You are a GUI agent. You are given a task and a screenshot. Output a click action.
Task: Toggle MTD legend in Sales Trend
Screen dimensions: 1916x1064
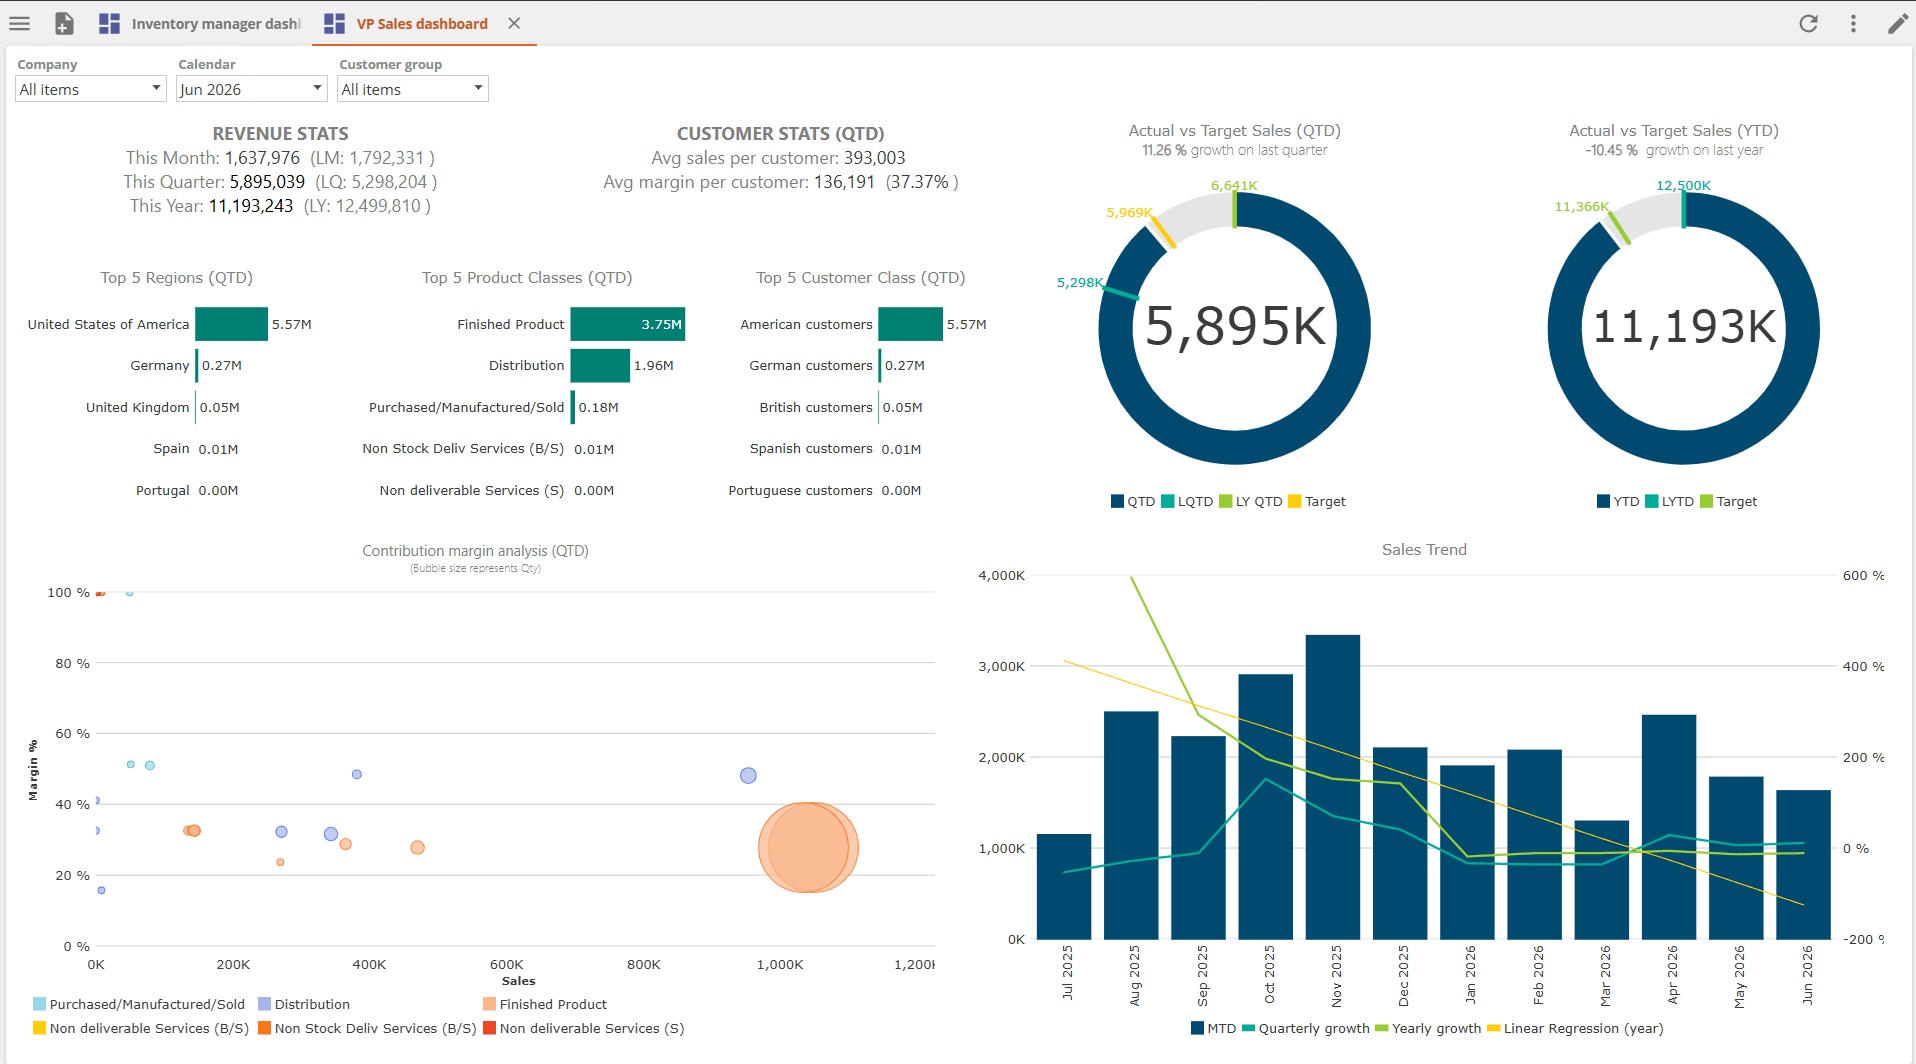[1213, 1028]
